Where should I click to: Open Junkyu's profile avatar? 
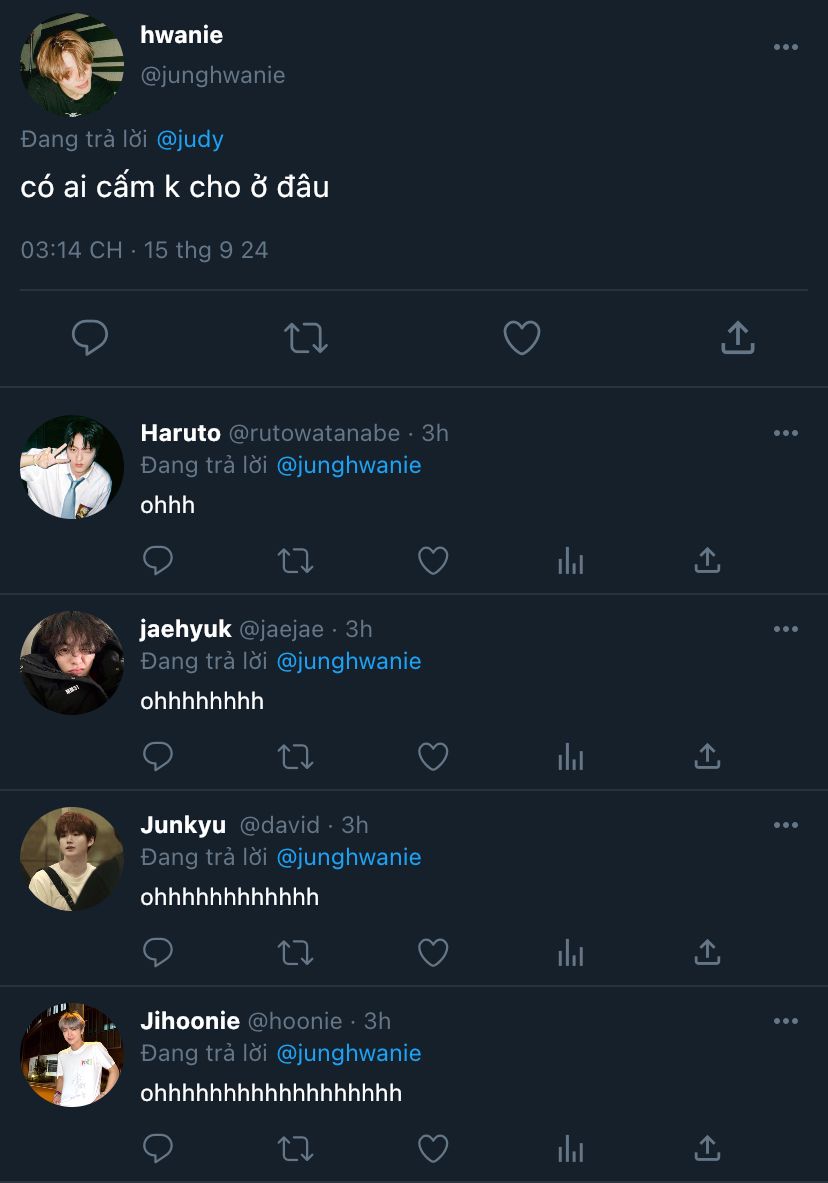tap(72, 859)
